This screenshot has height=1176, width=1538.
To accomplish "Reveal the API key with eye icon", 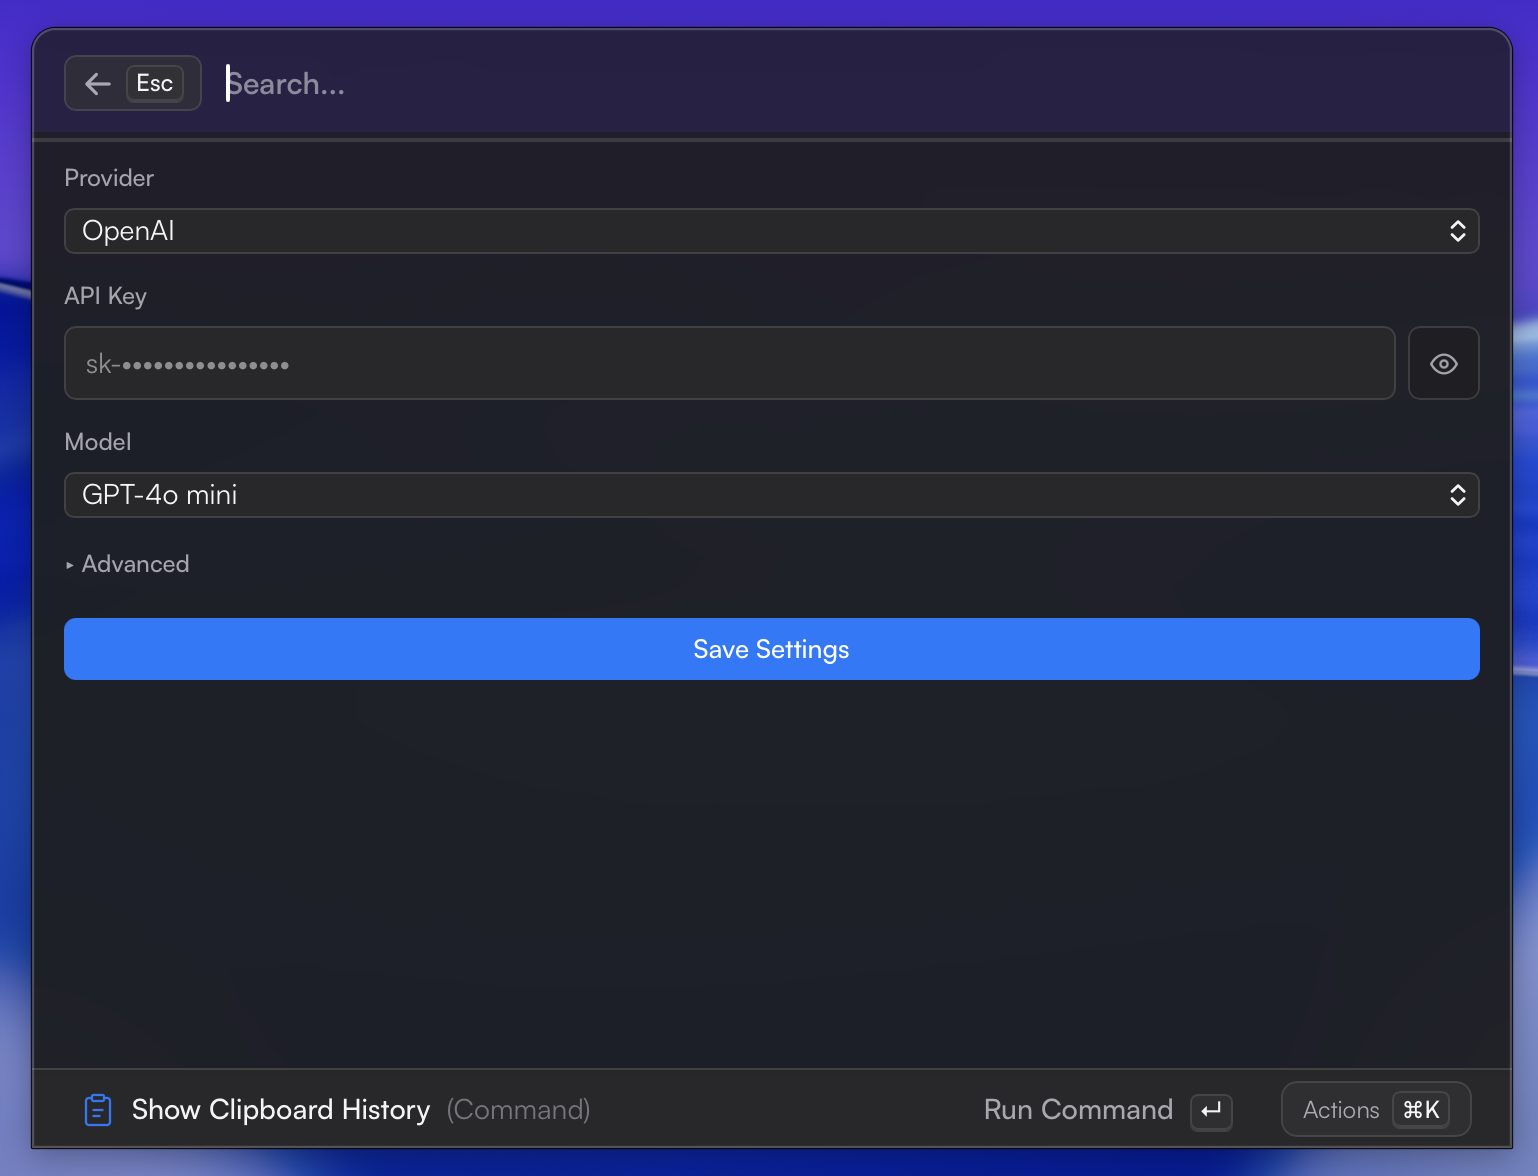I will [x=1443, y=364].
